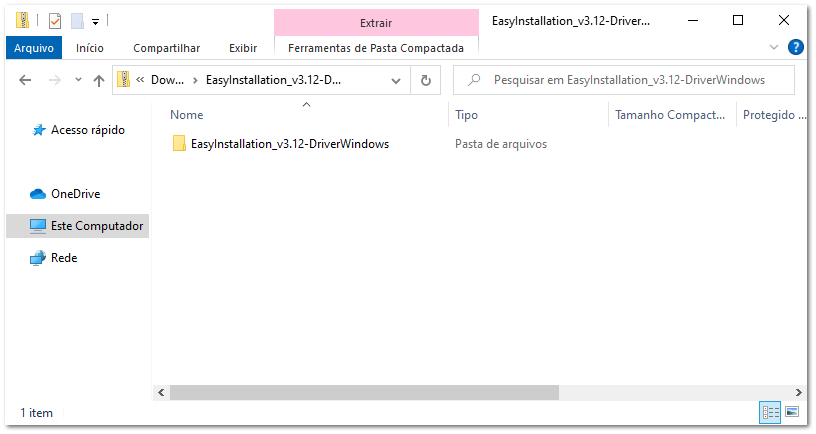The height and width of the screenshot is (434, 816).
Task: Open Help via the question mark icon
Action: pos(795,47)
